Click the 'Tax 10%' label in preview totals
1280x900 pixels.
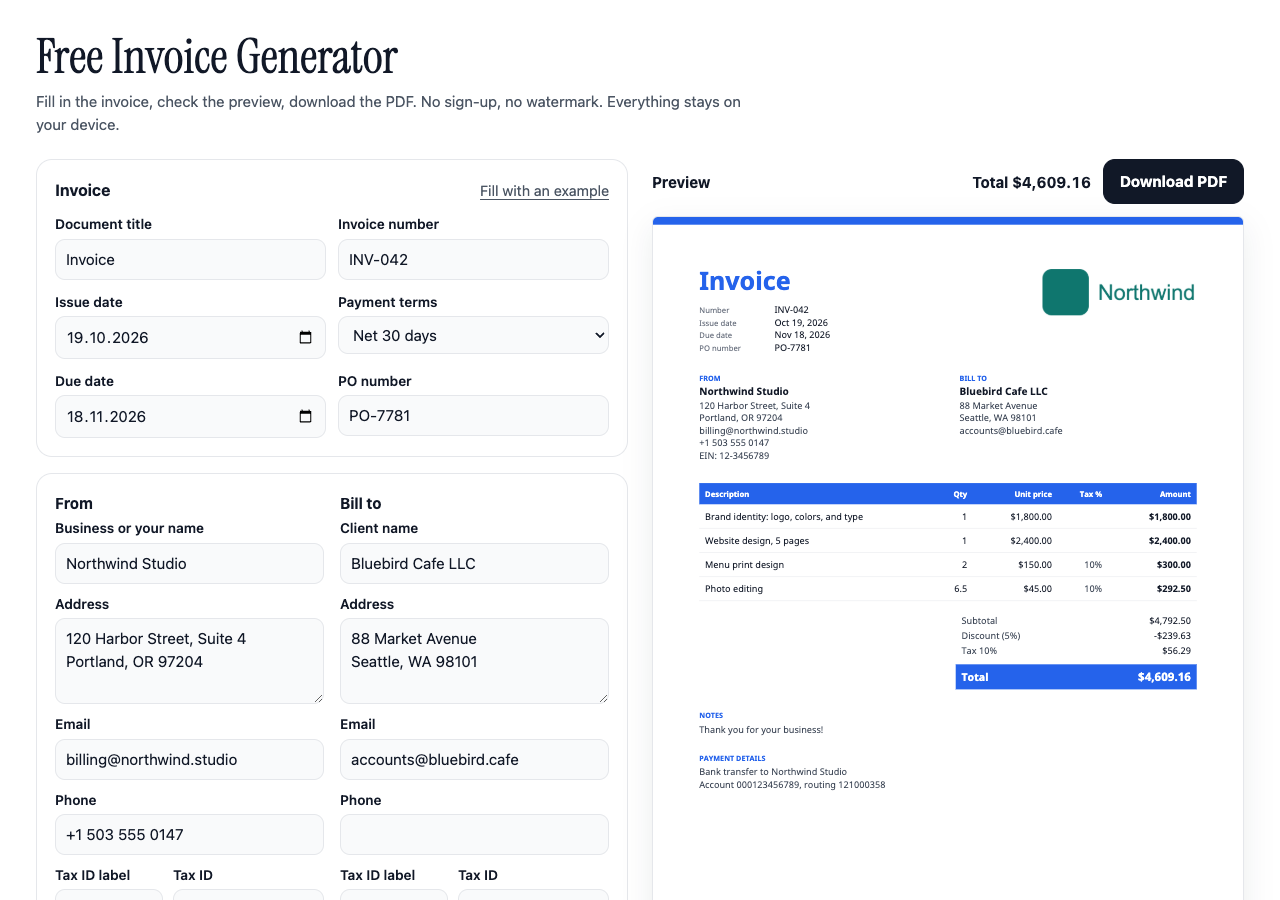[979, 651]
